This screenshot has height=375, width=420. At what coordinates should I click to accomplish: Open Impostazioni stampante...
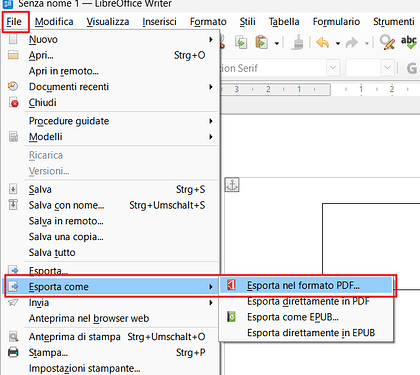(111, 368)
